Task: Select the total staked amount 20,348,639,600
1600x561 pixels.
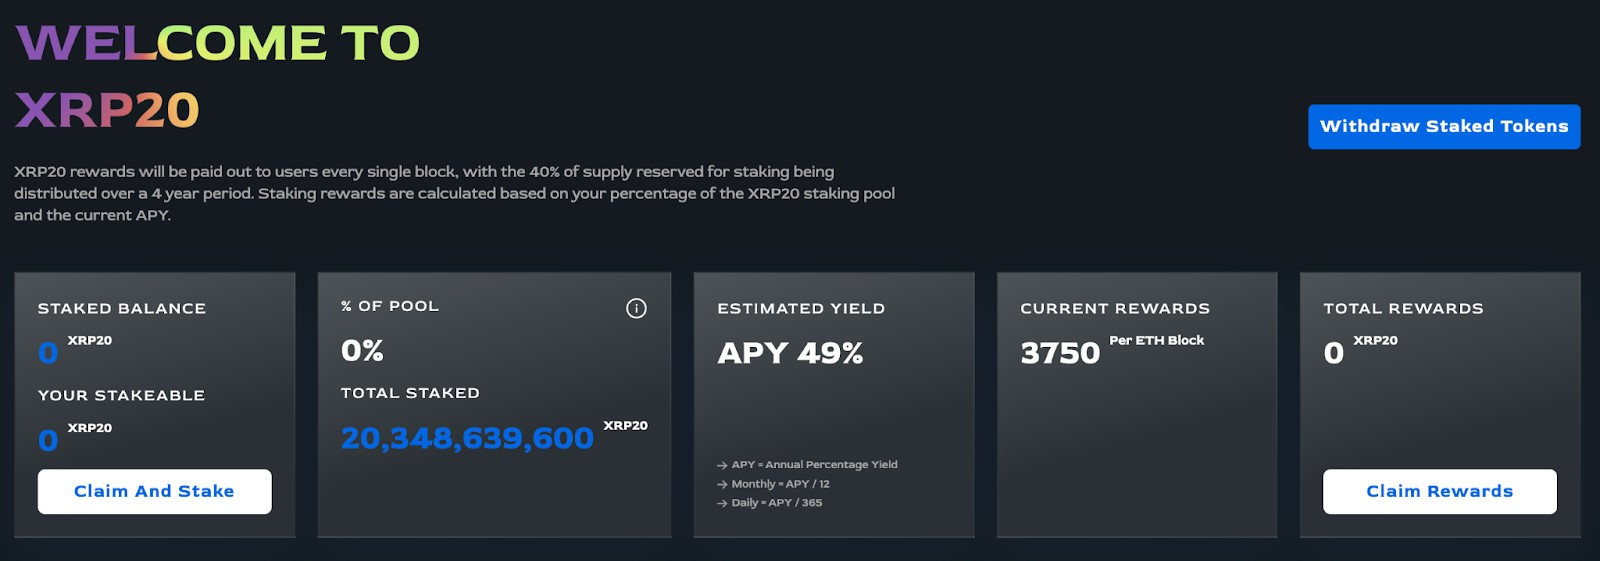Action: click(x=467, y=438)
